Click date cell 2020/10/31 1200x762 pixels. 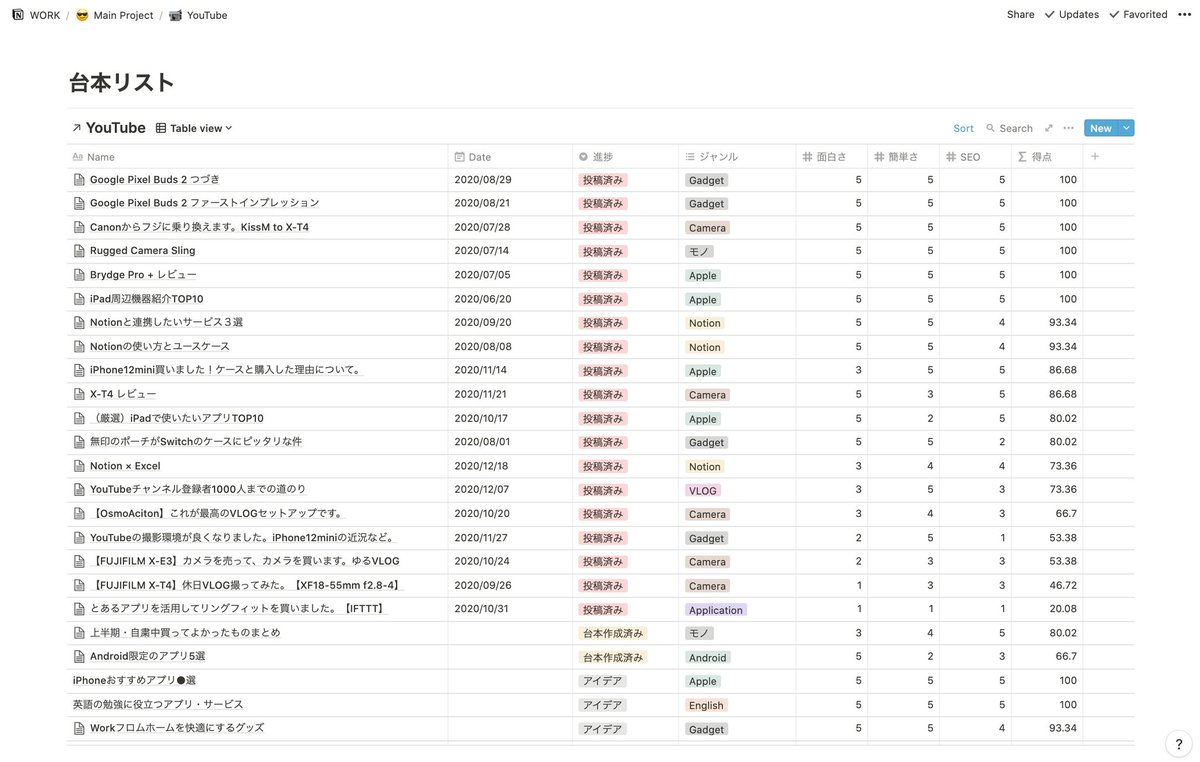[x=482, y=609]
